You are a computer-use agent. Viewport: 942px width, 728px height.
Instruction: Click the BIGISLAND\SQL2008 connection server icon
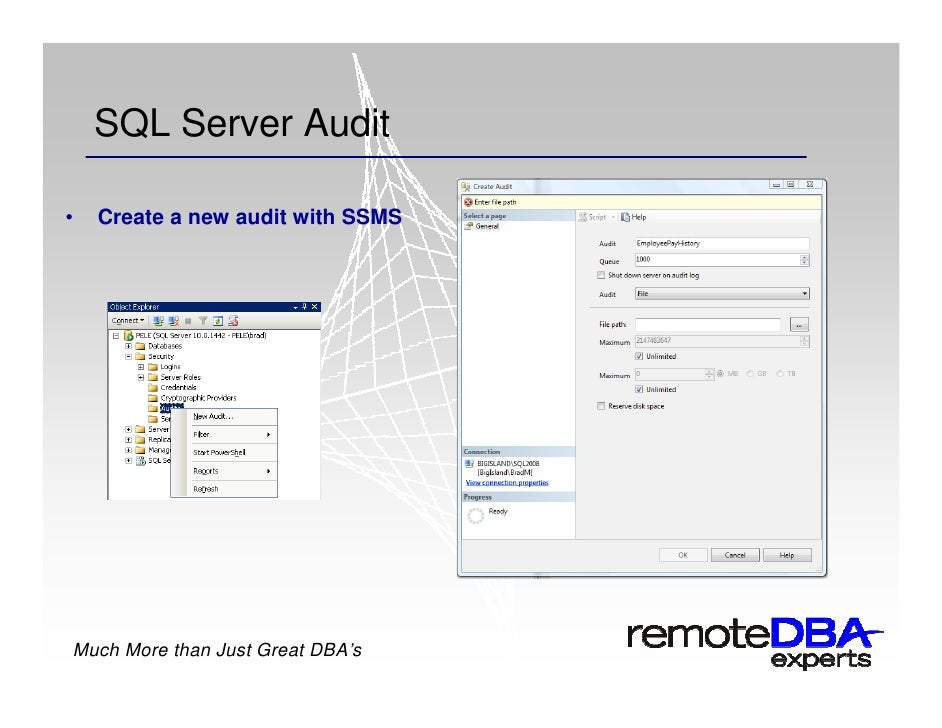pos(470,464)
